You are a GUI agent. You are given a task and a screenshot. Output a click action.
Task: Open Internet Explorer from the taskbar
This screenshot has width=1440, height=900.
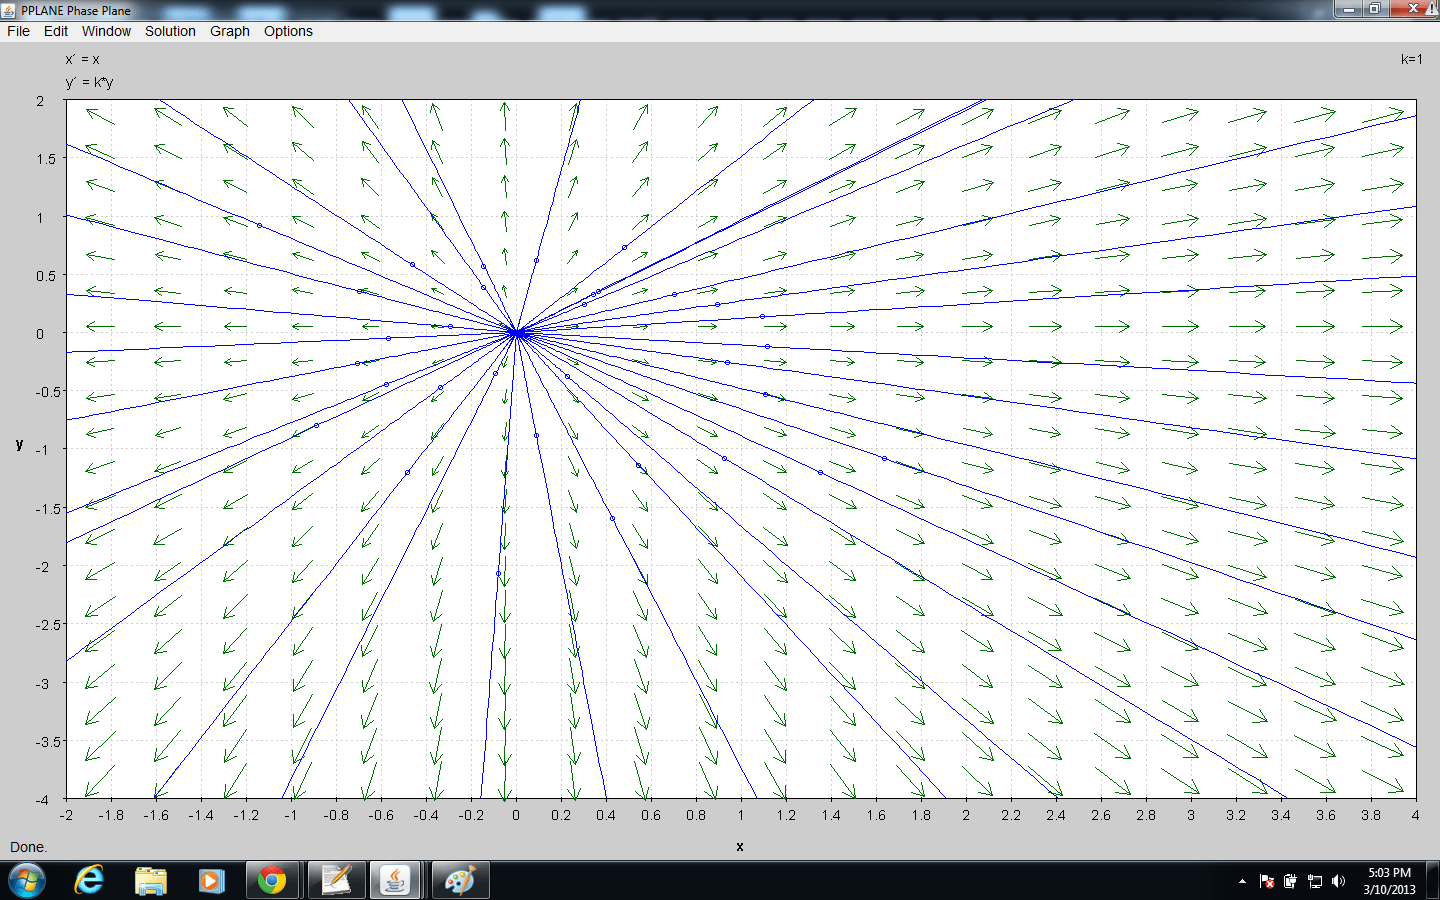88,880
